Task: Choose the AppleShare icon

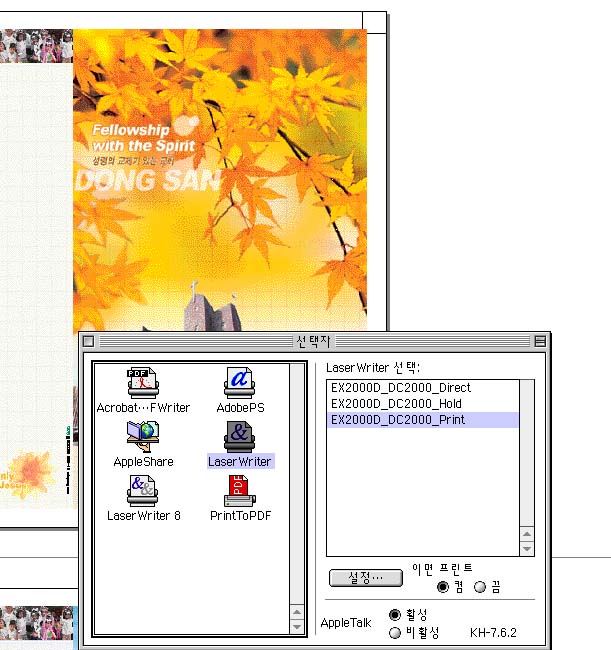Action: [143, 438]
